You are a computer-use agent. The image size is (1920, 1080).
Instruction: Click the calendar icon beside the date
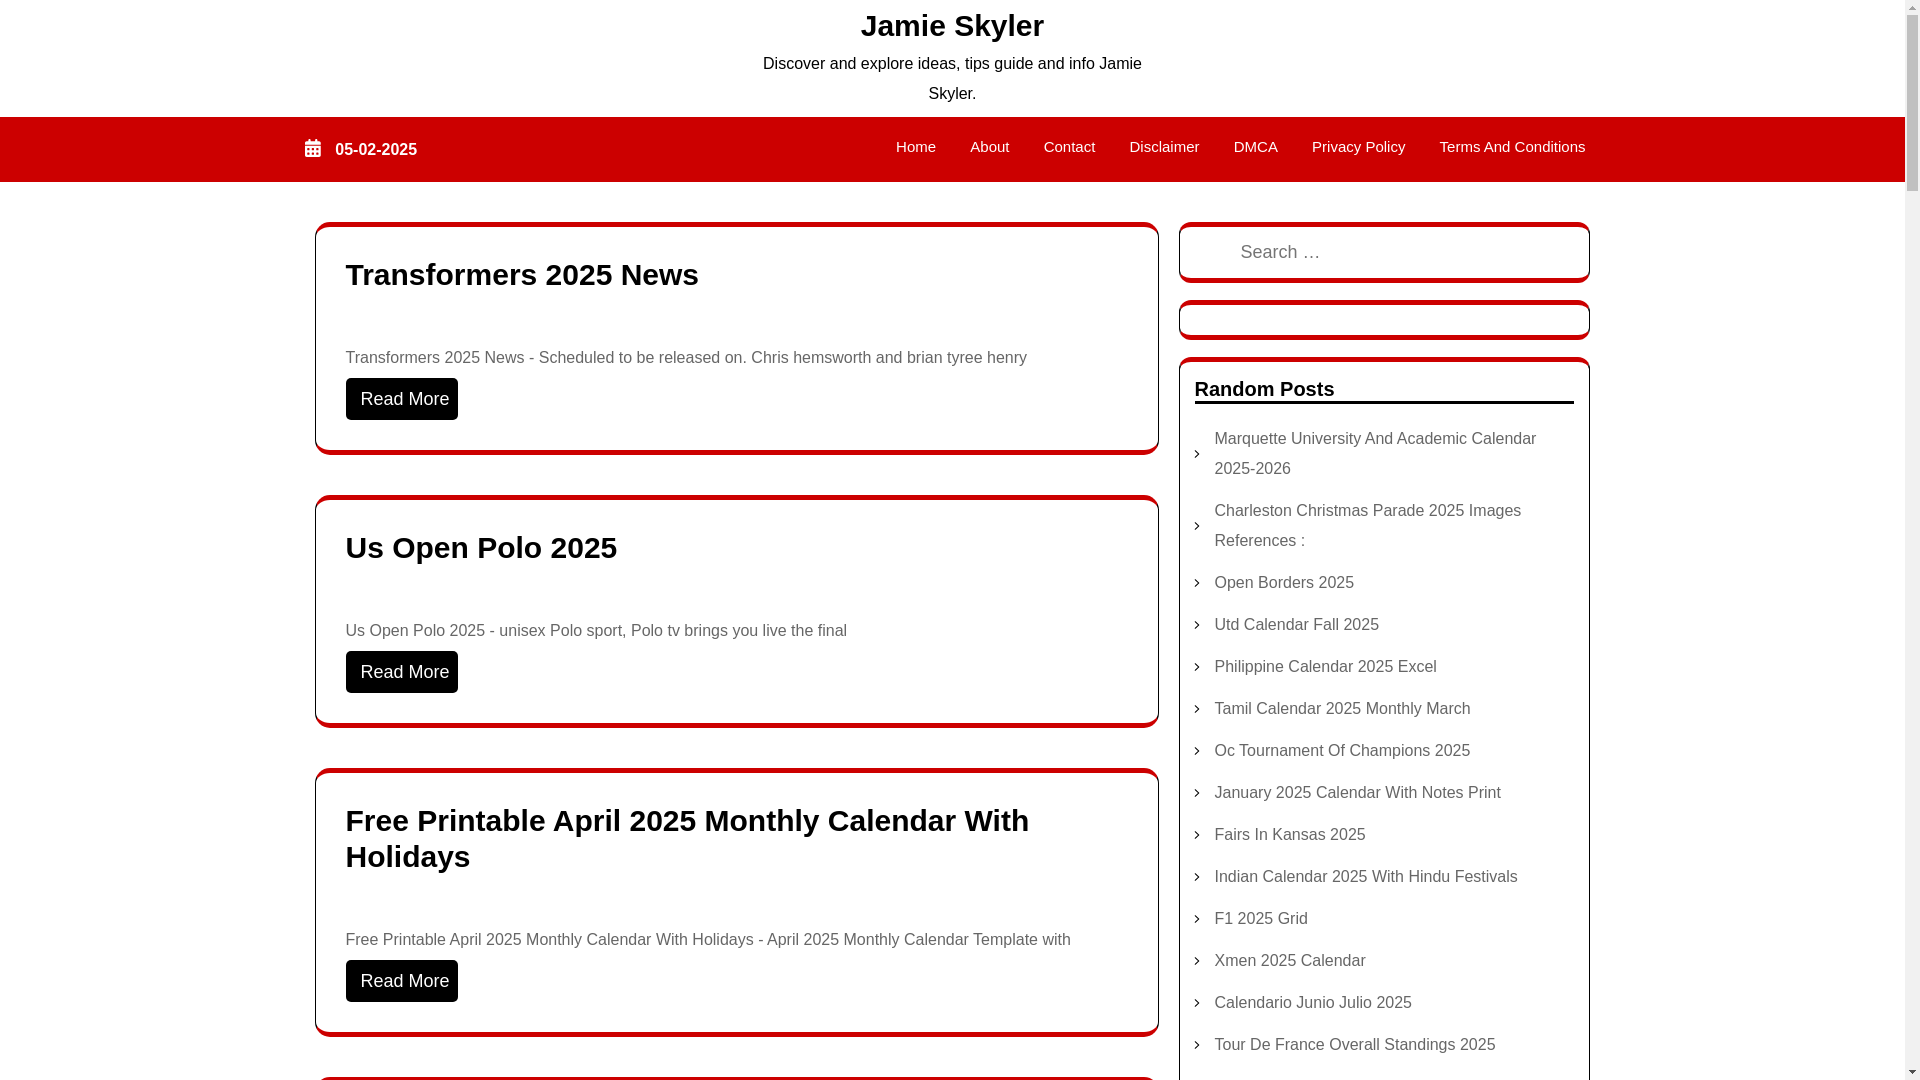tap(313, 149)
